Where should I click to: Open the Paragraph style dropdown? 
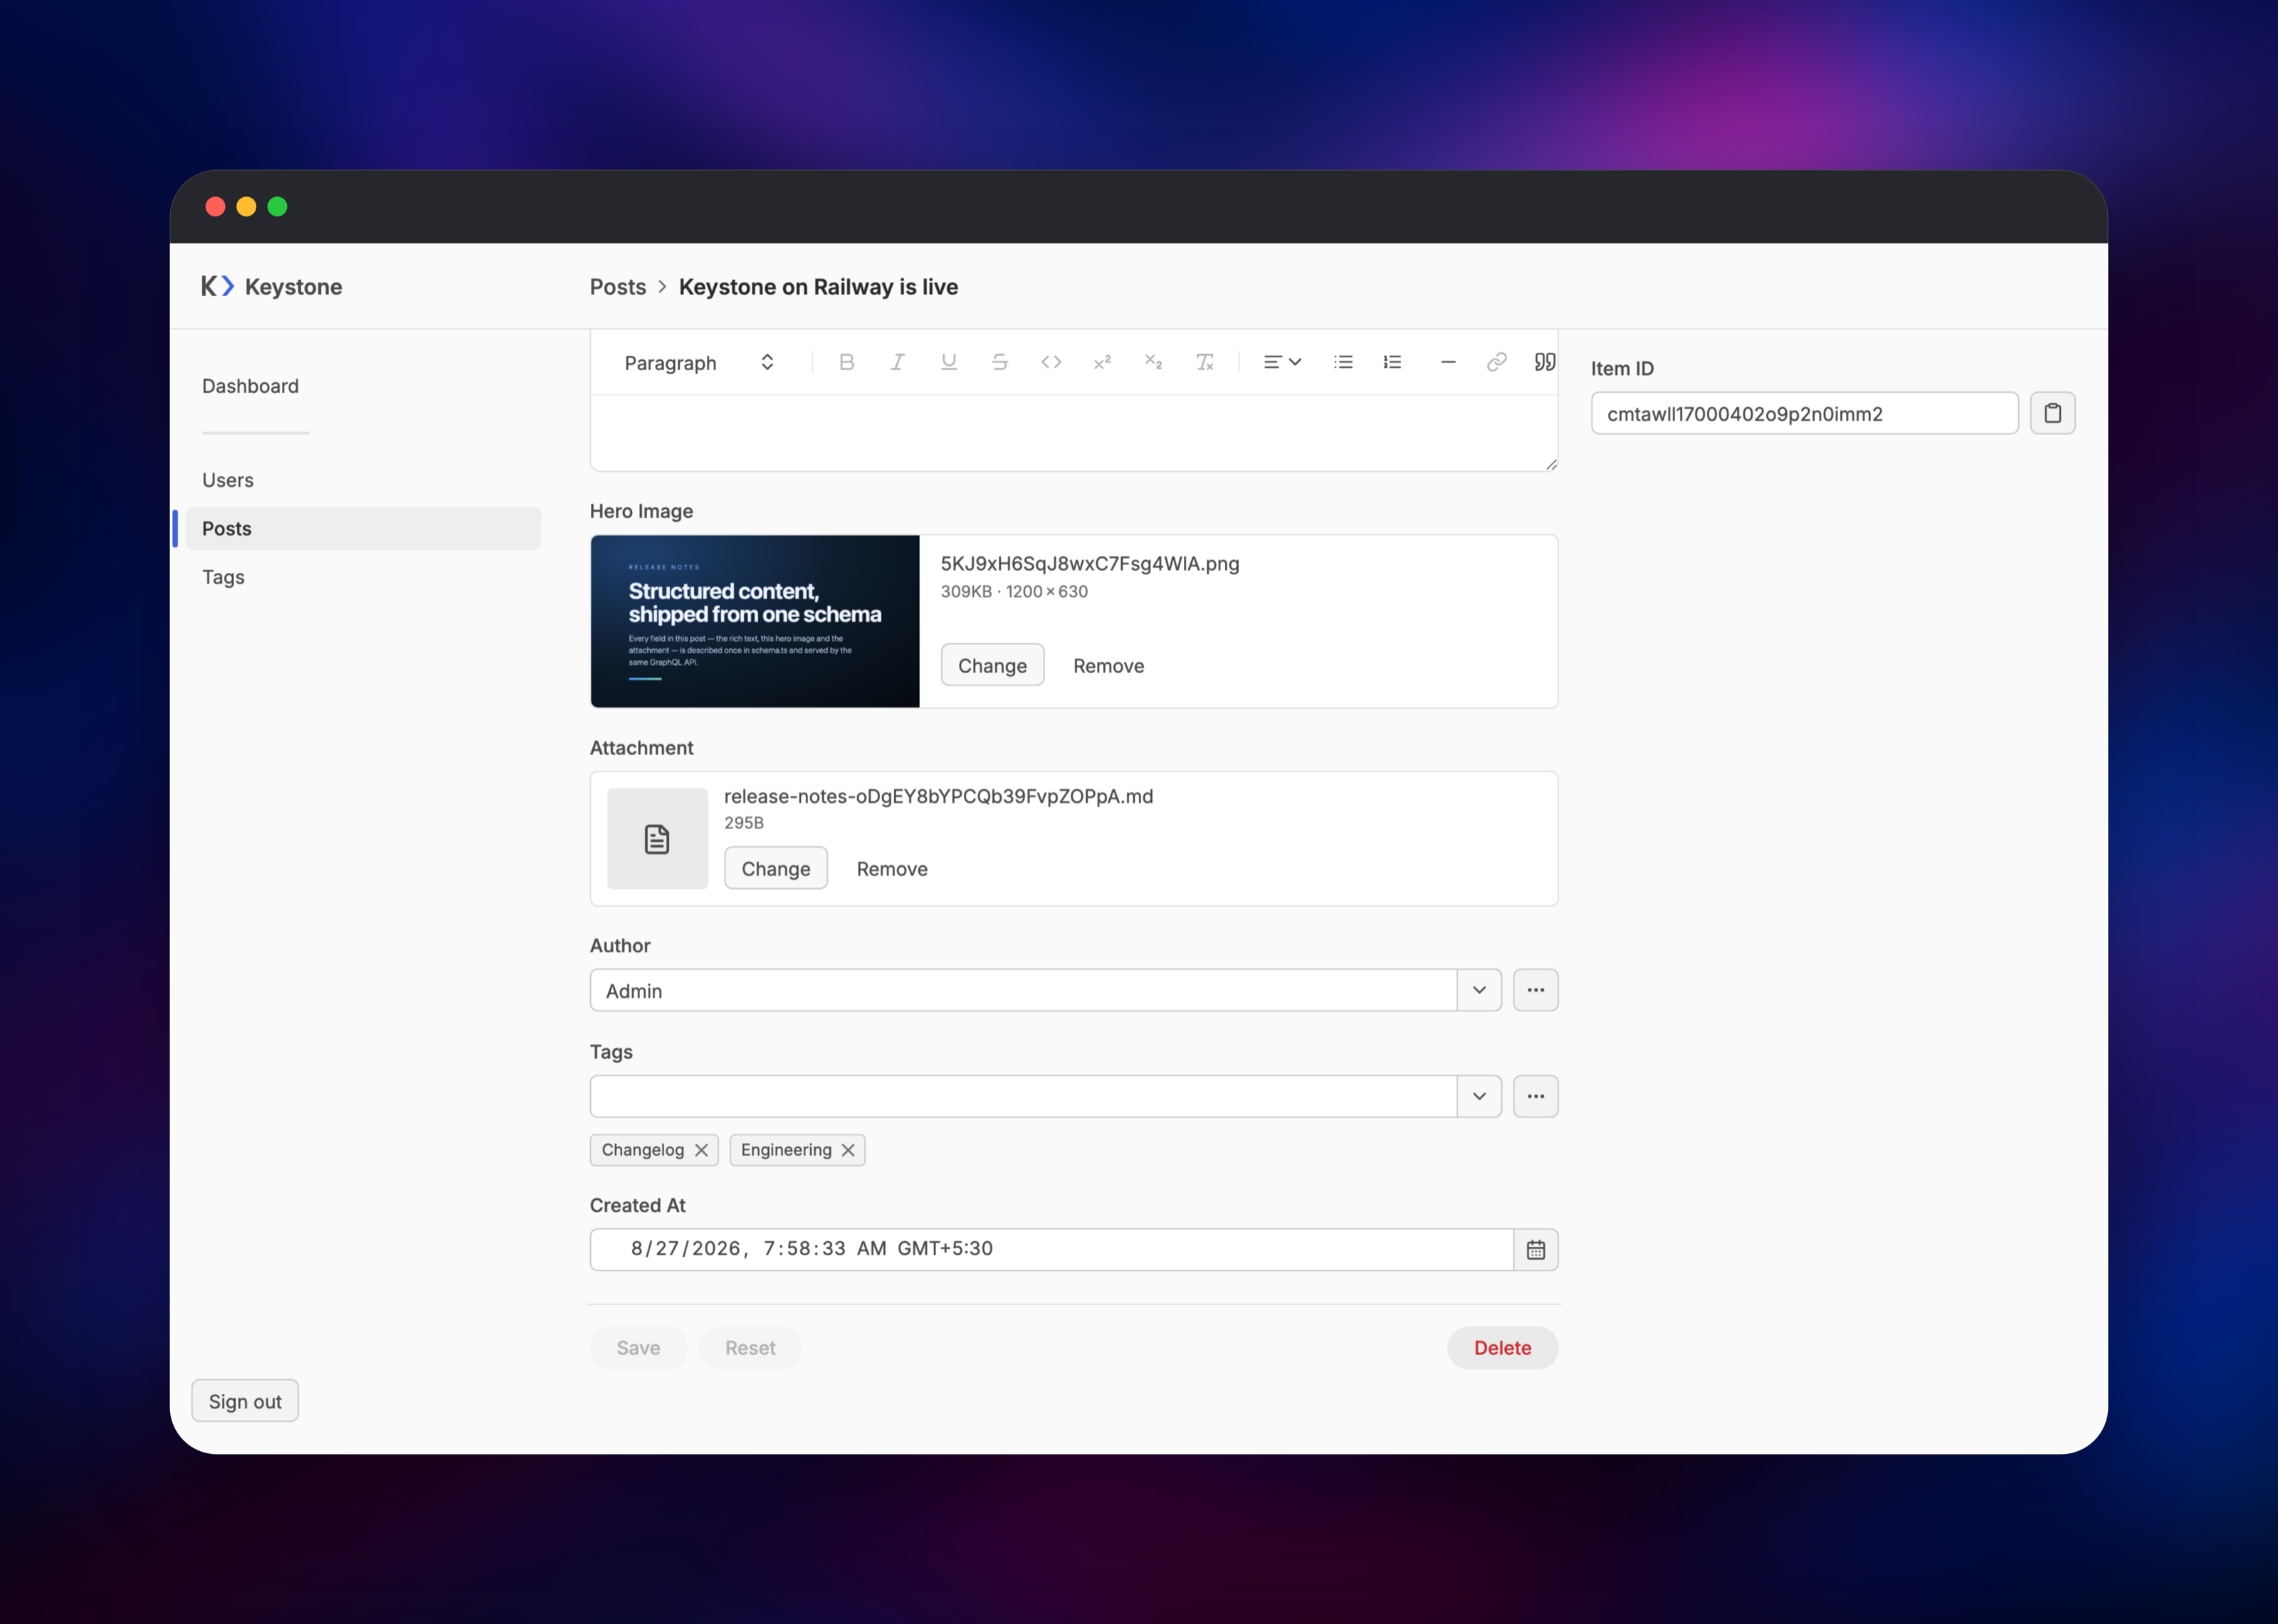pyautogui.click(x=699, y=362)
